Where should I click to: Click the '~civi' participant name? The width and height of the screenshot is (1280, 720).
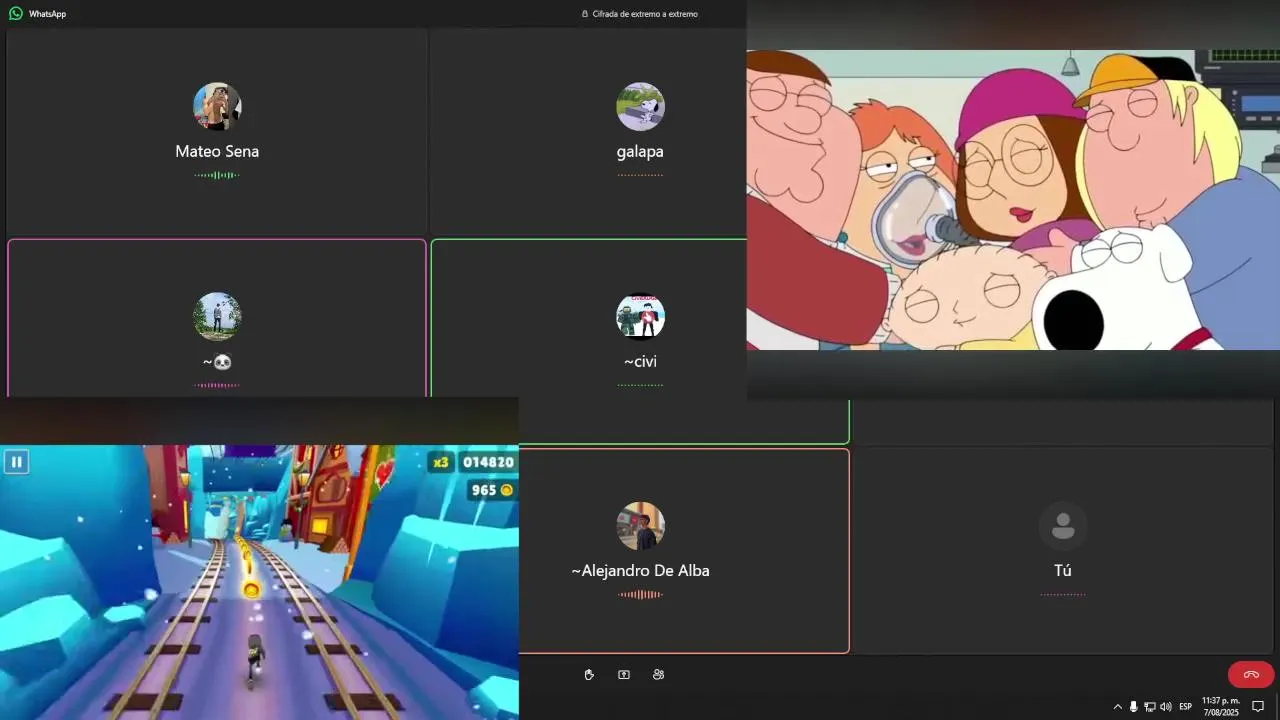[640, 361]
